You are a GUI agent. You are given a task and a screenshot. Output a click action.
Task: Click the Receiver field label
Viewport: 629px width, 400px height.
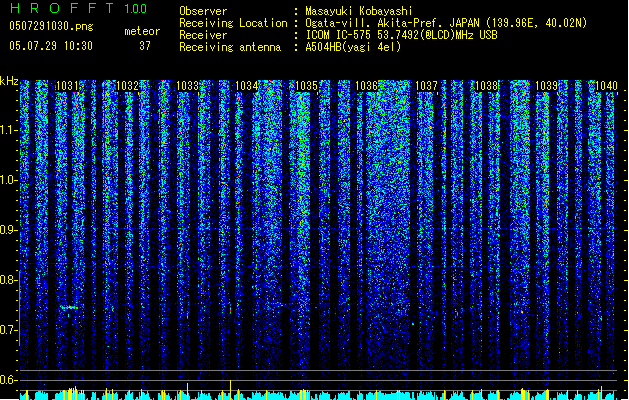(x=203, y=35)
